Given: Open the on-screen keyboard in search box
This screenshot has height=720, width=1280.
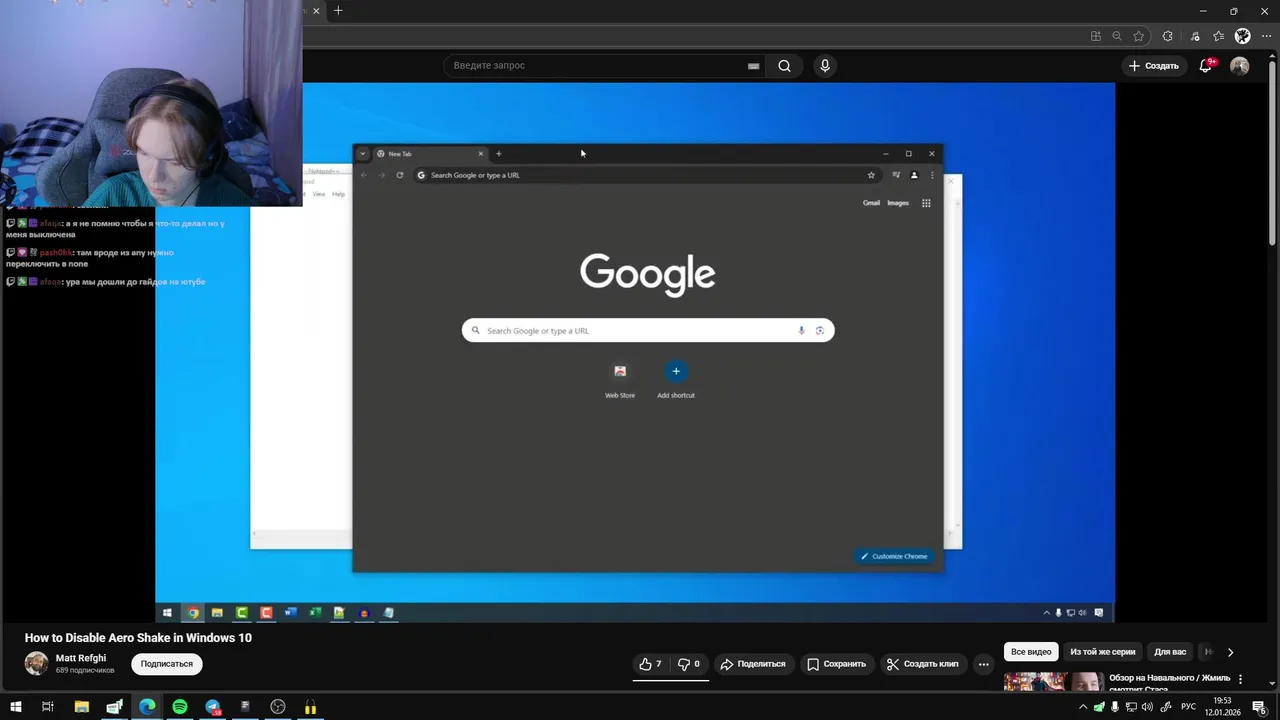Looking at the screenshot, I should click(x=753, y=66).
